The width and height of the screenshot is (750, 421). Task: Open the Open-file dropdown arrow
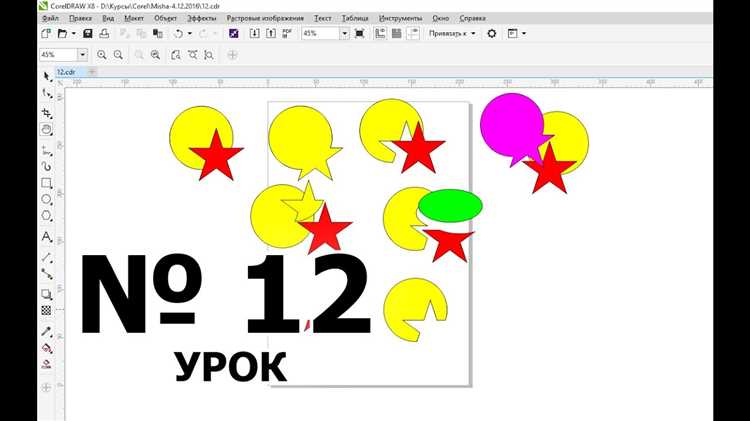point(74,33)
